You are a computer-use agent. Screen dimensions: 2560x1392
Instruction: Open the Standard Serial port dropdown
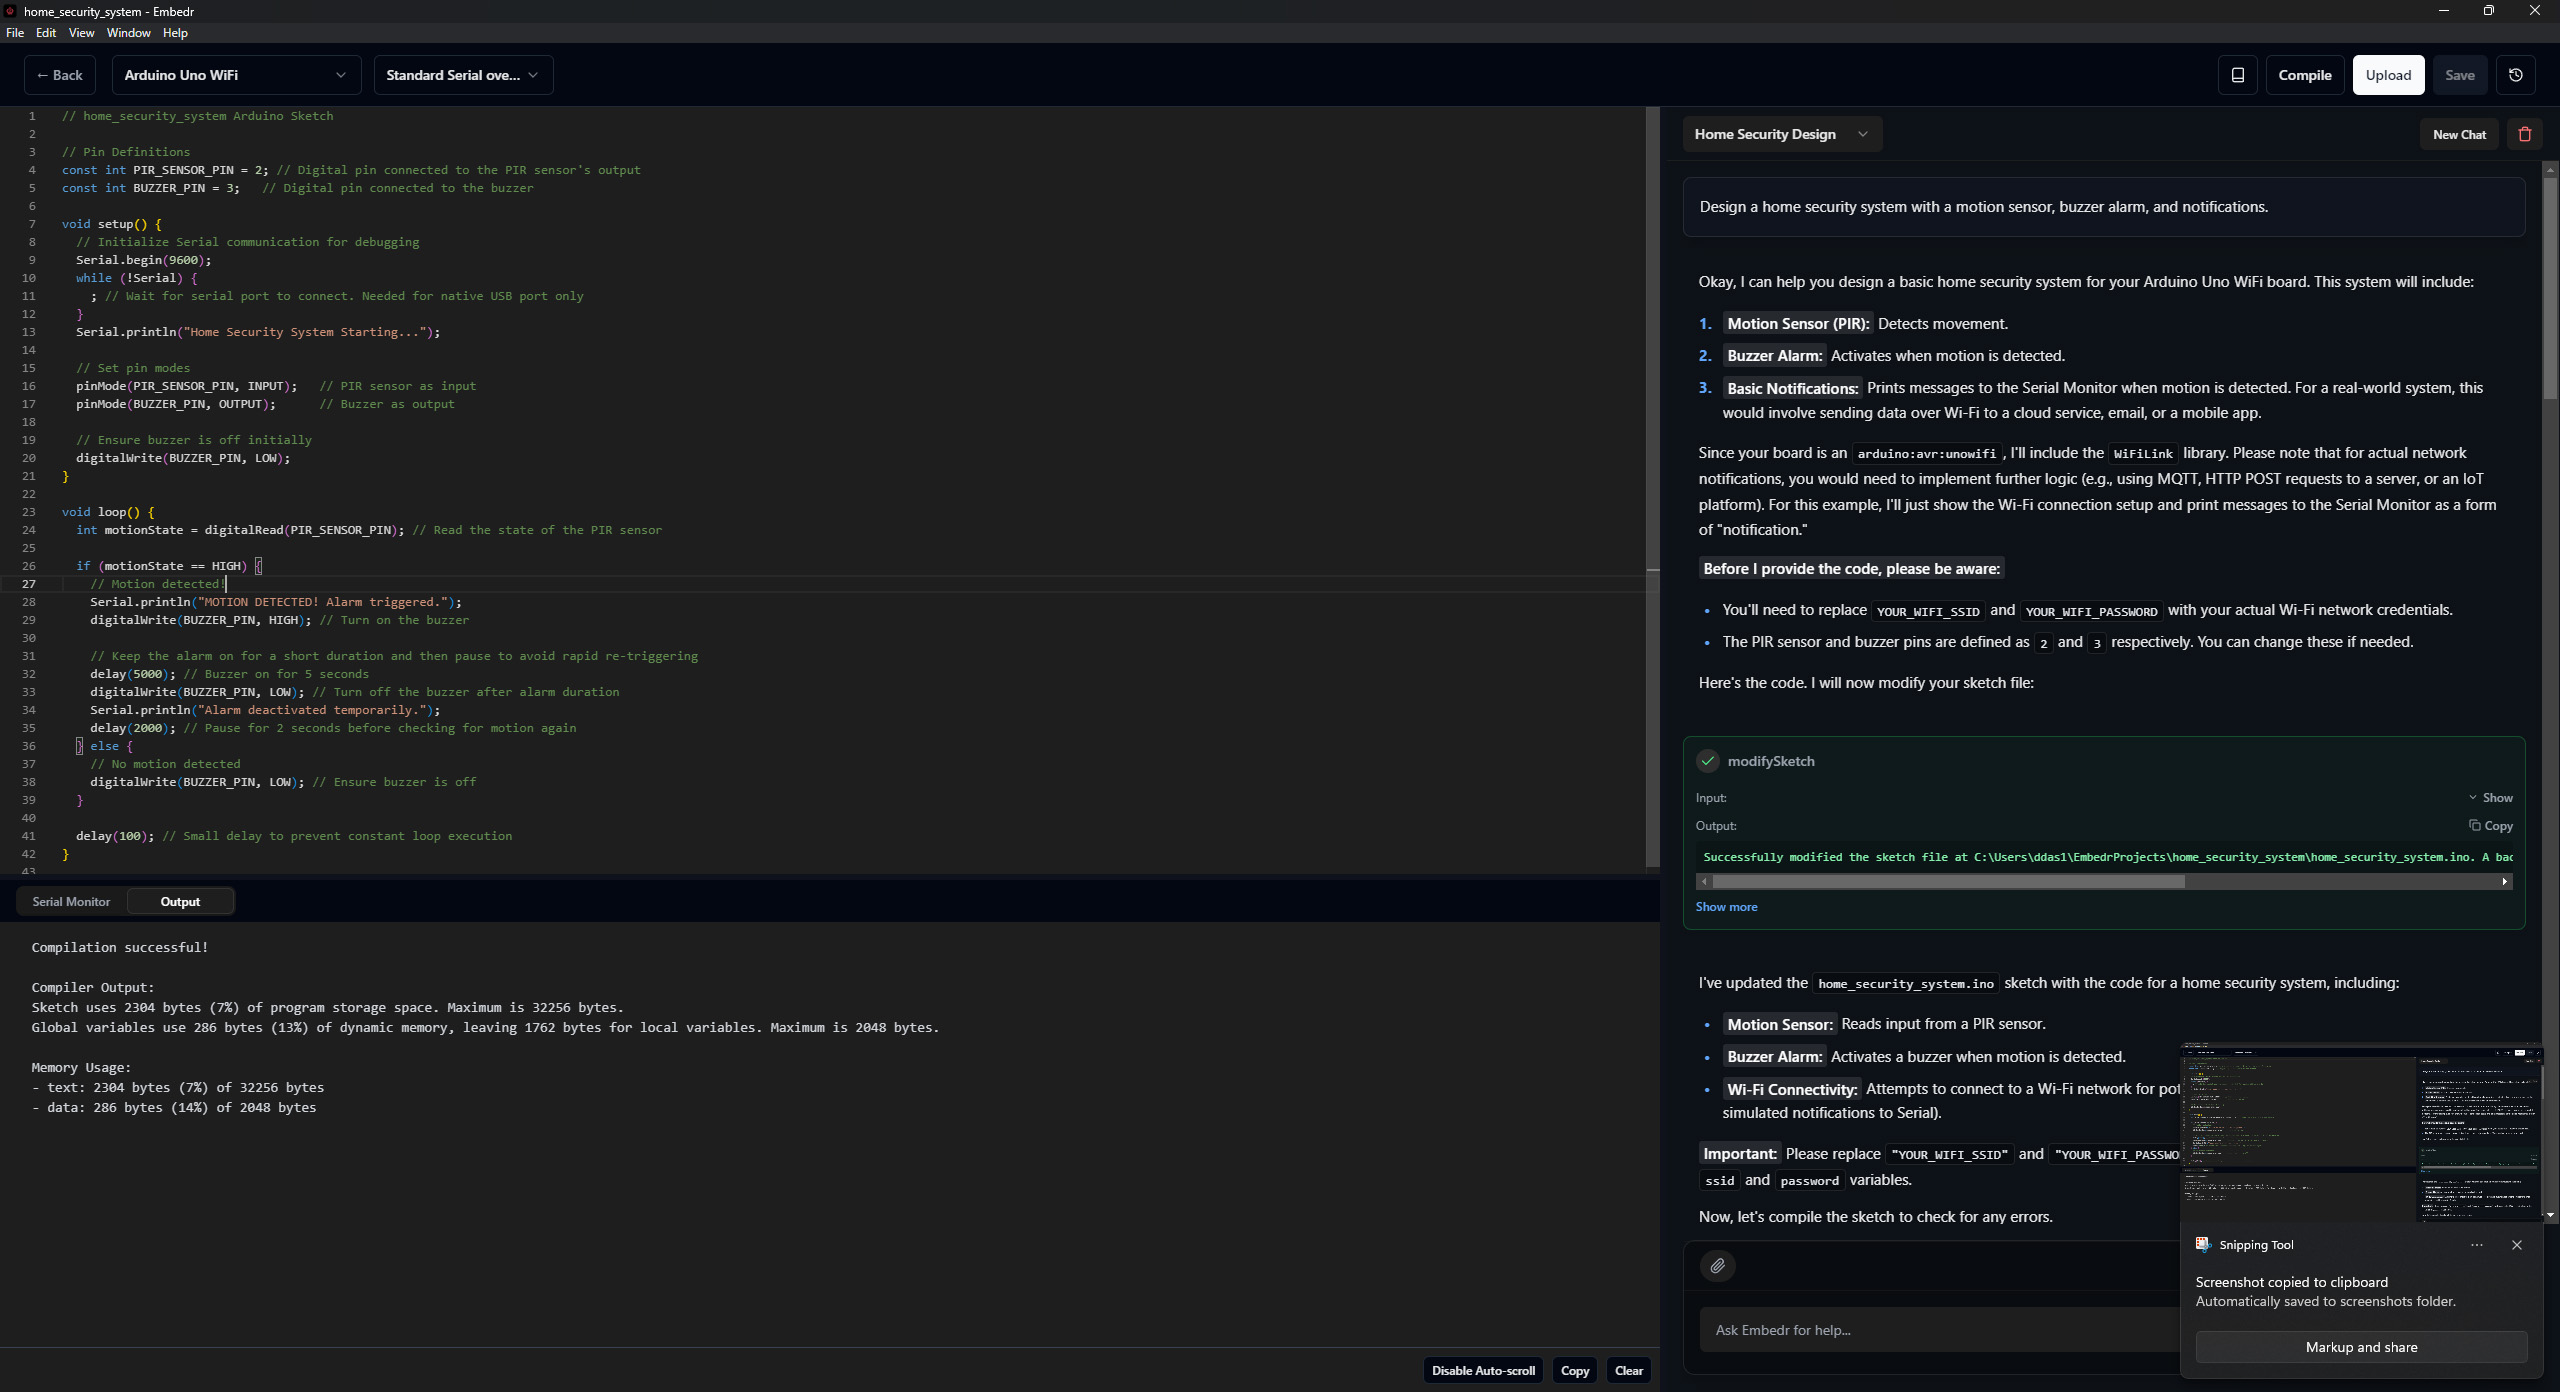[x=463, y=75]
